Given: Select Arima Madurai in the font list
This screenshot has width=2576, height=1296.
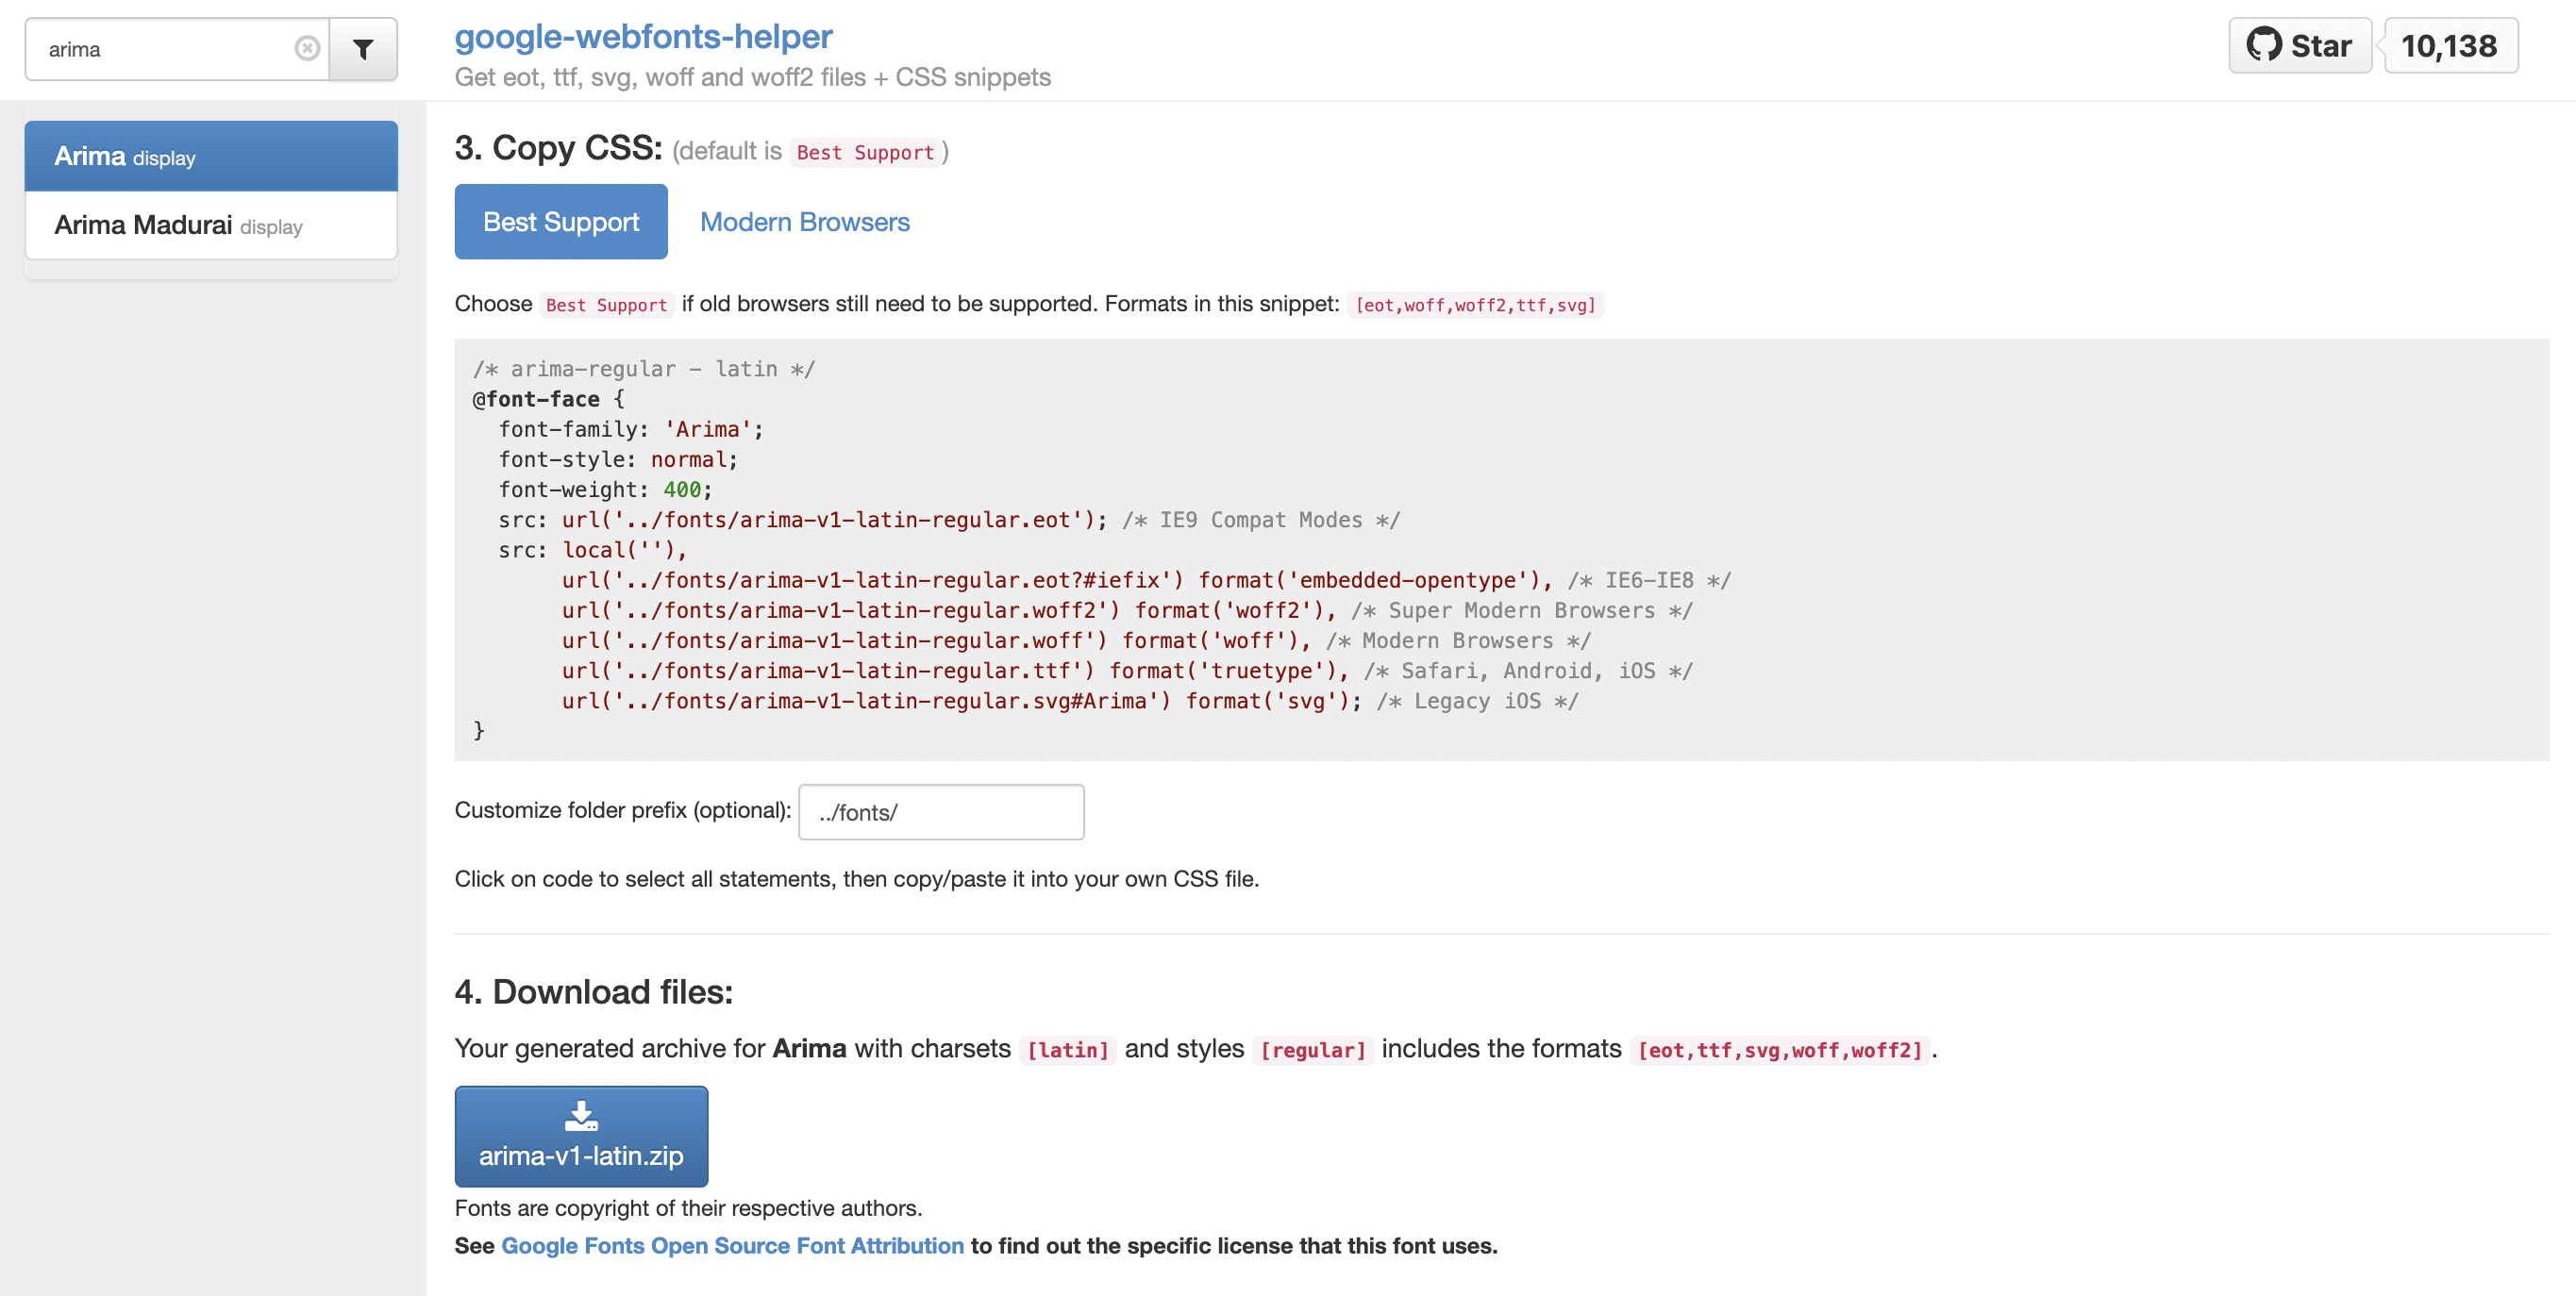Looking at the screenshot, I should coord(211,225).
